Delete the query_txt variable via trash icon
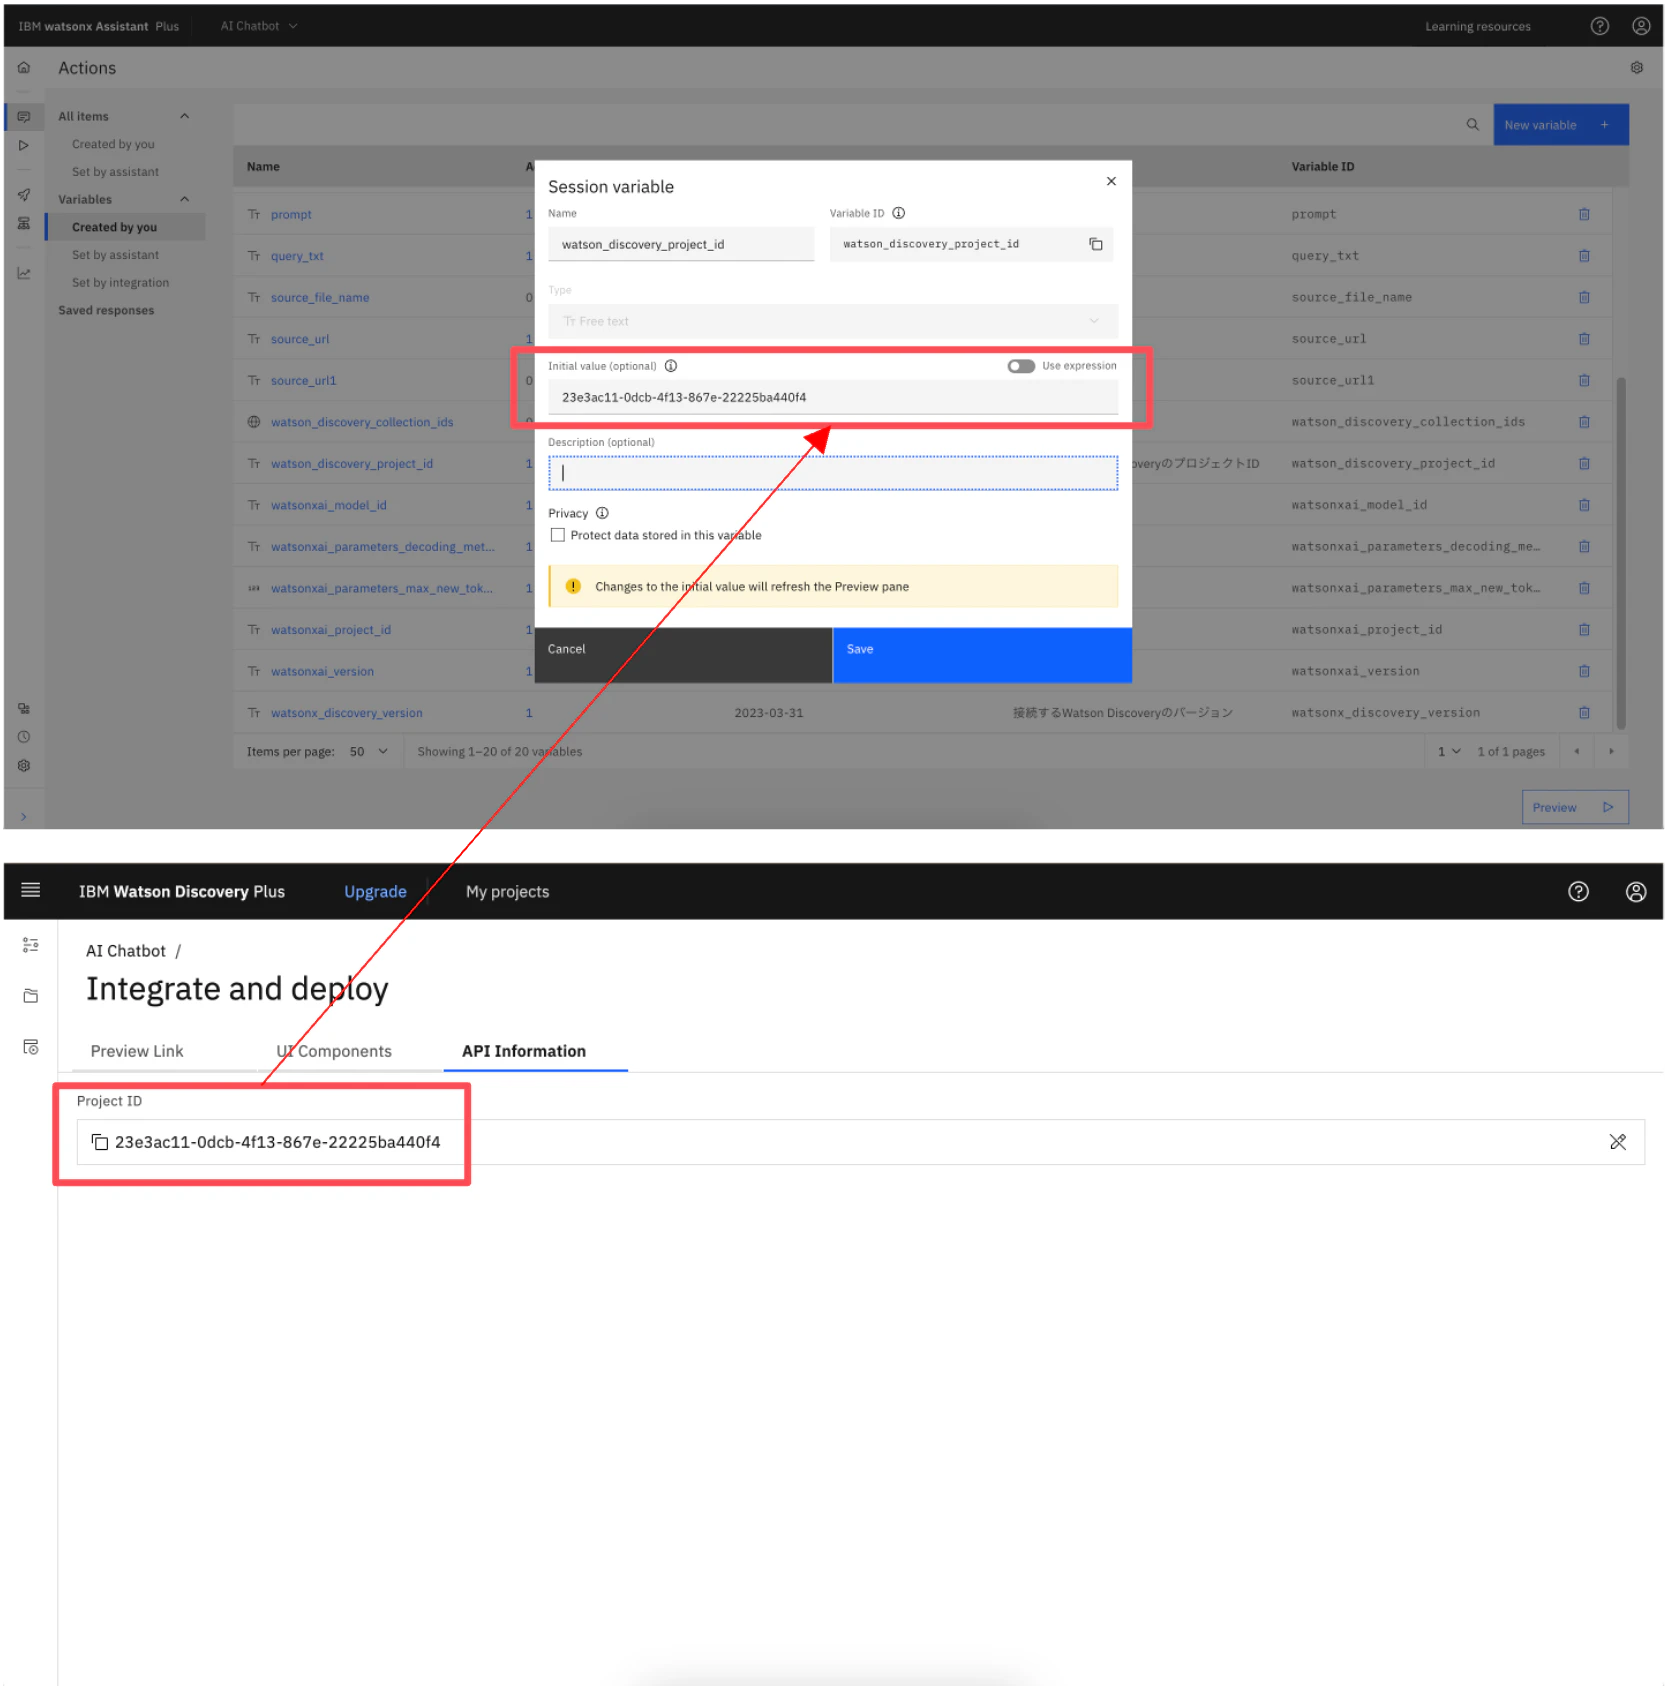 pos(1583,256)
